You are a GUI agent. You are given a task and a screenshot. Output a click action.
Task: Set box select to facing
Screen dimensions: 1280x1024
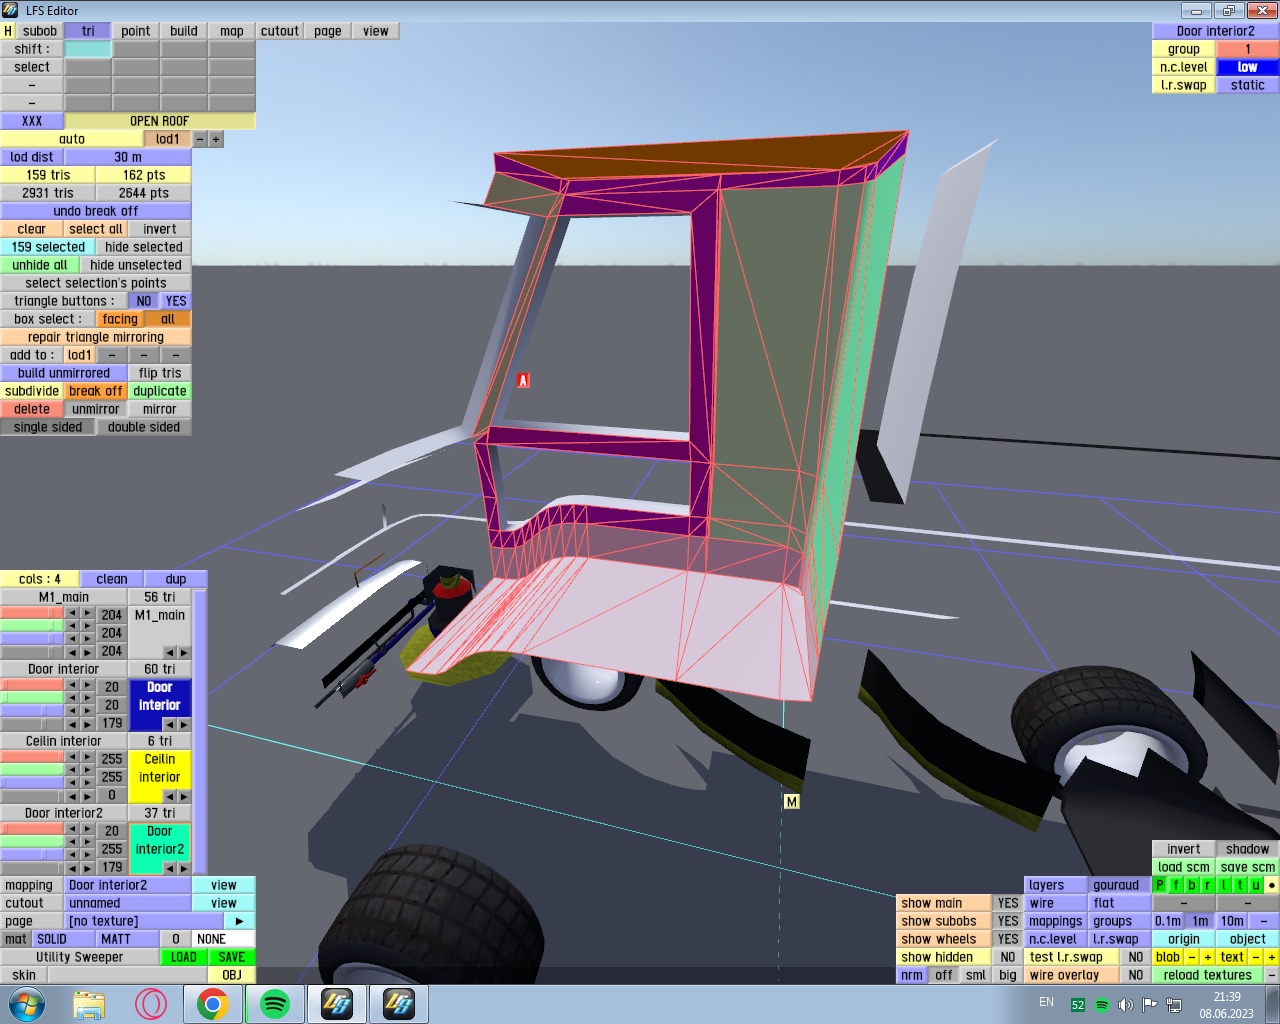pyautogui.click(x=120, y=319)
